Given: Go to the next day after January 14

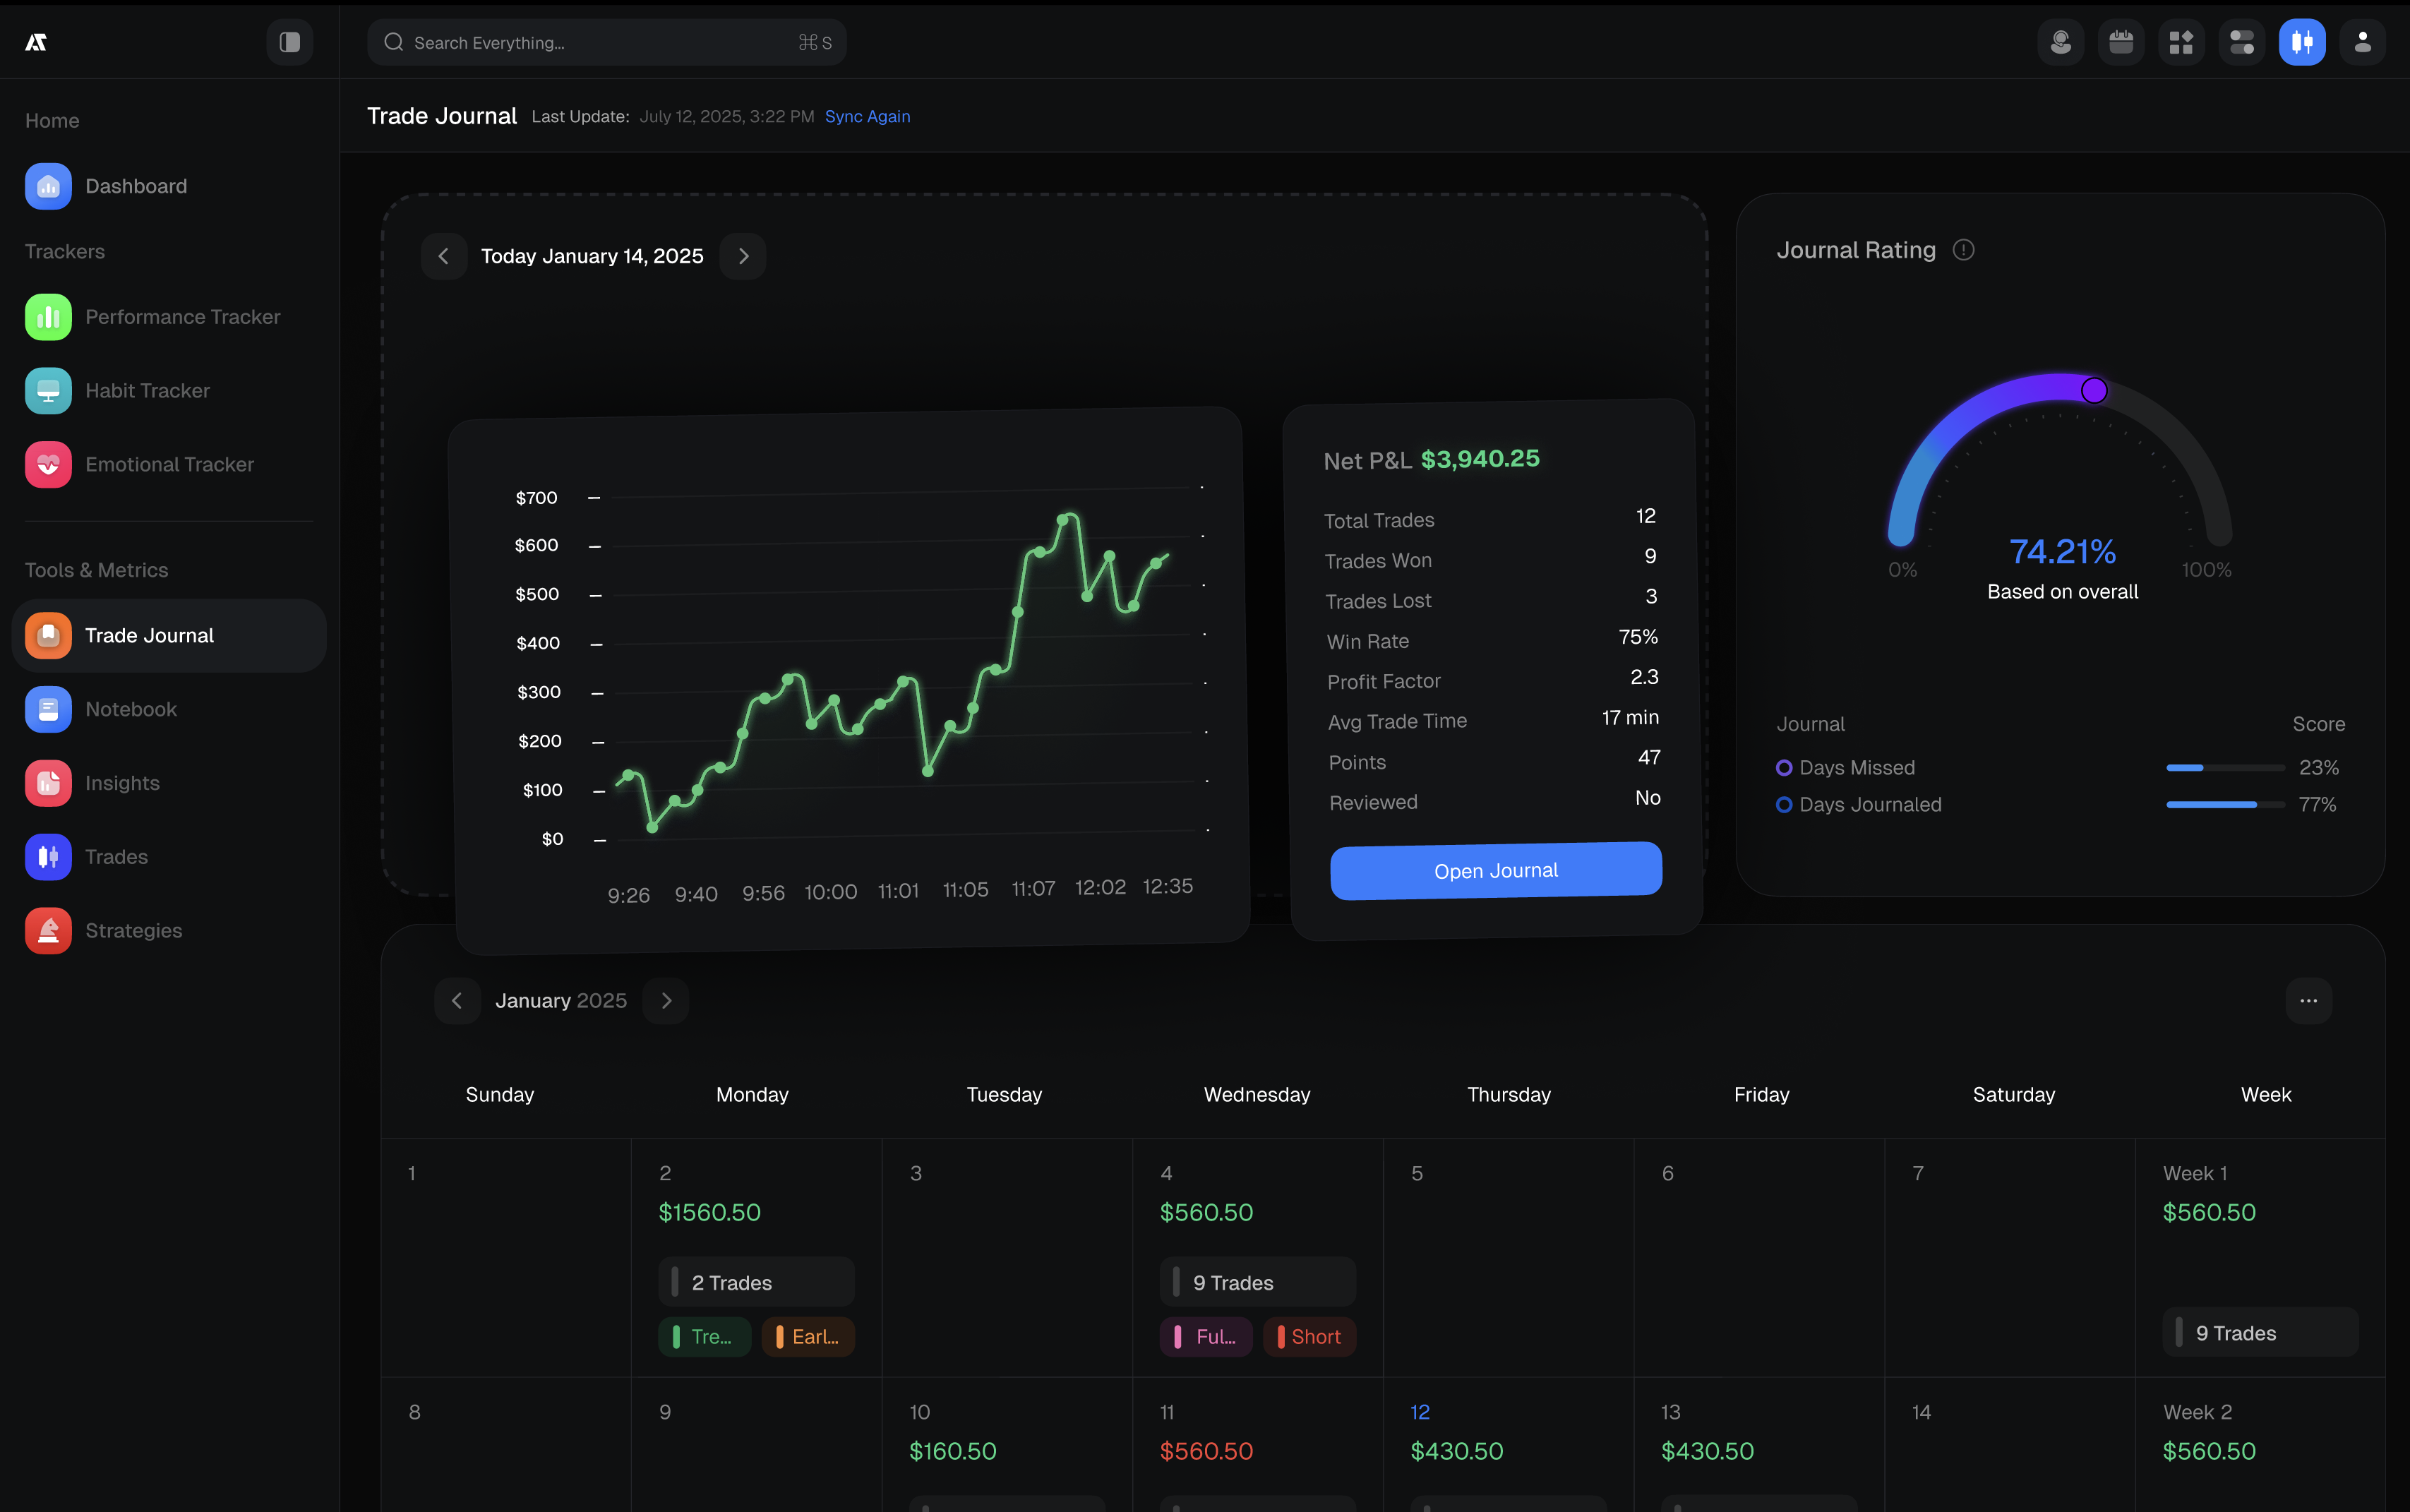Looking at the screenshot, I should tap(743, 256).
